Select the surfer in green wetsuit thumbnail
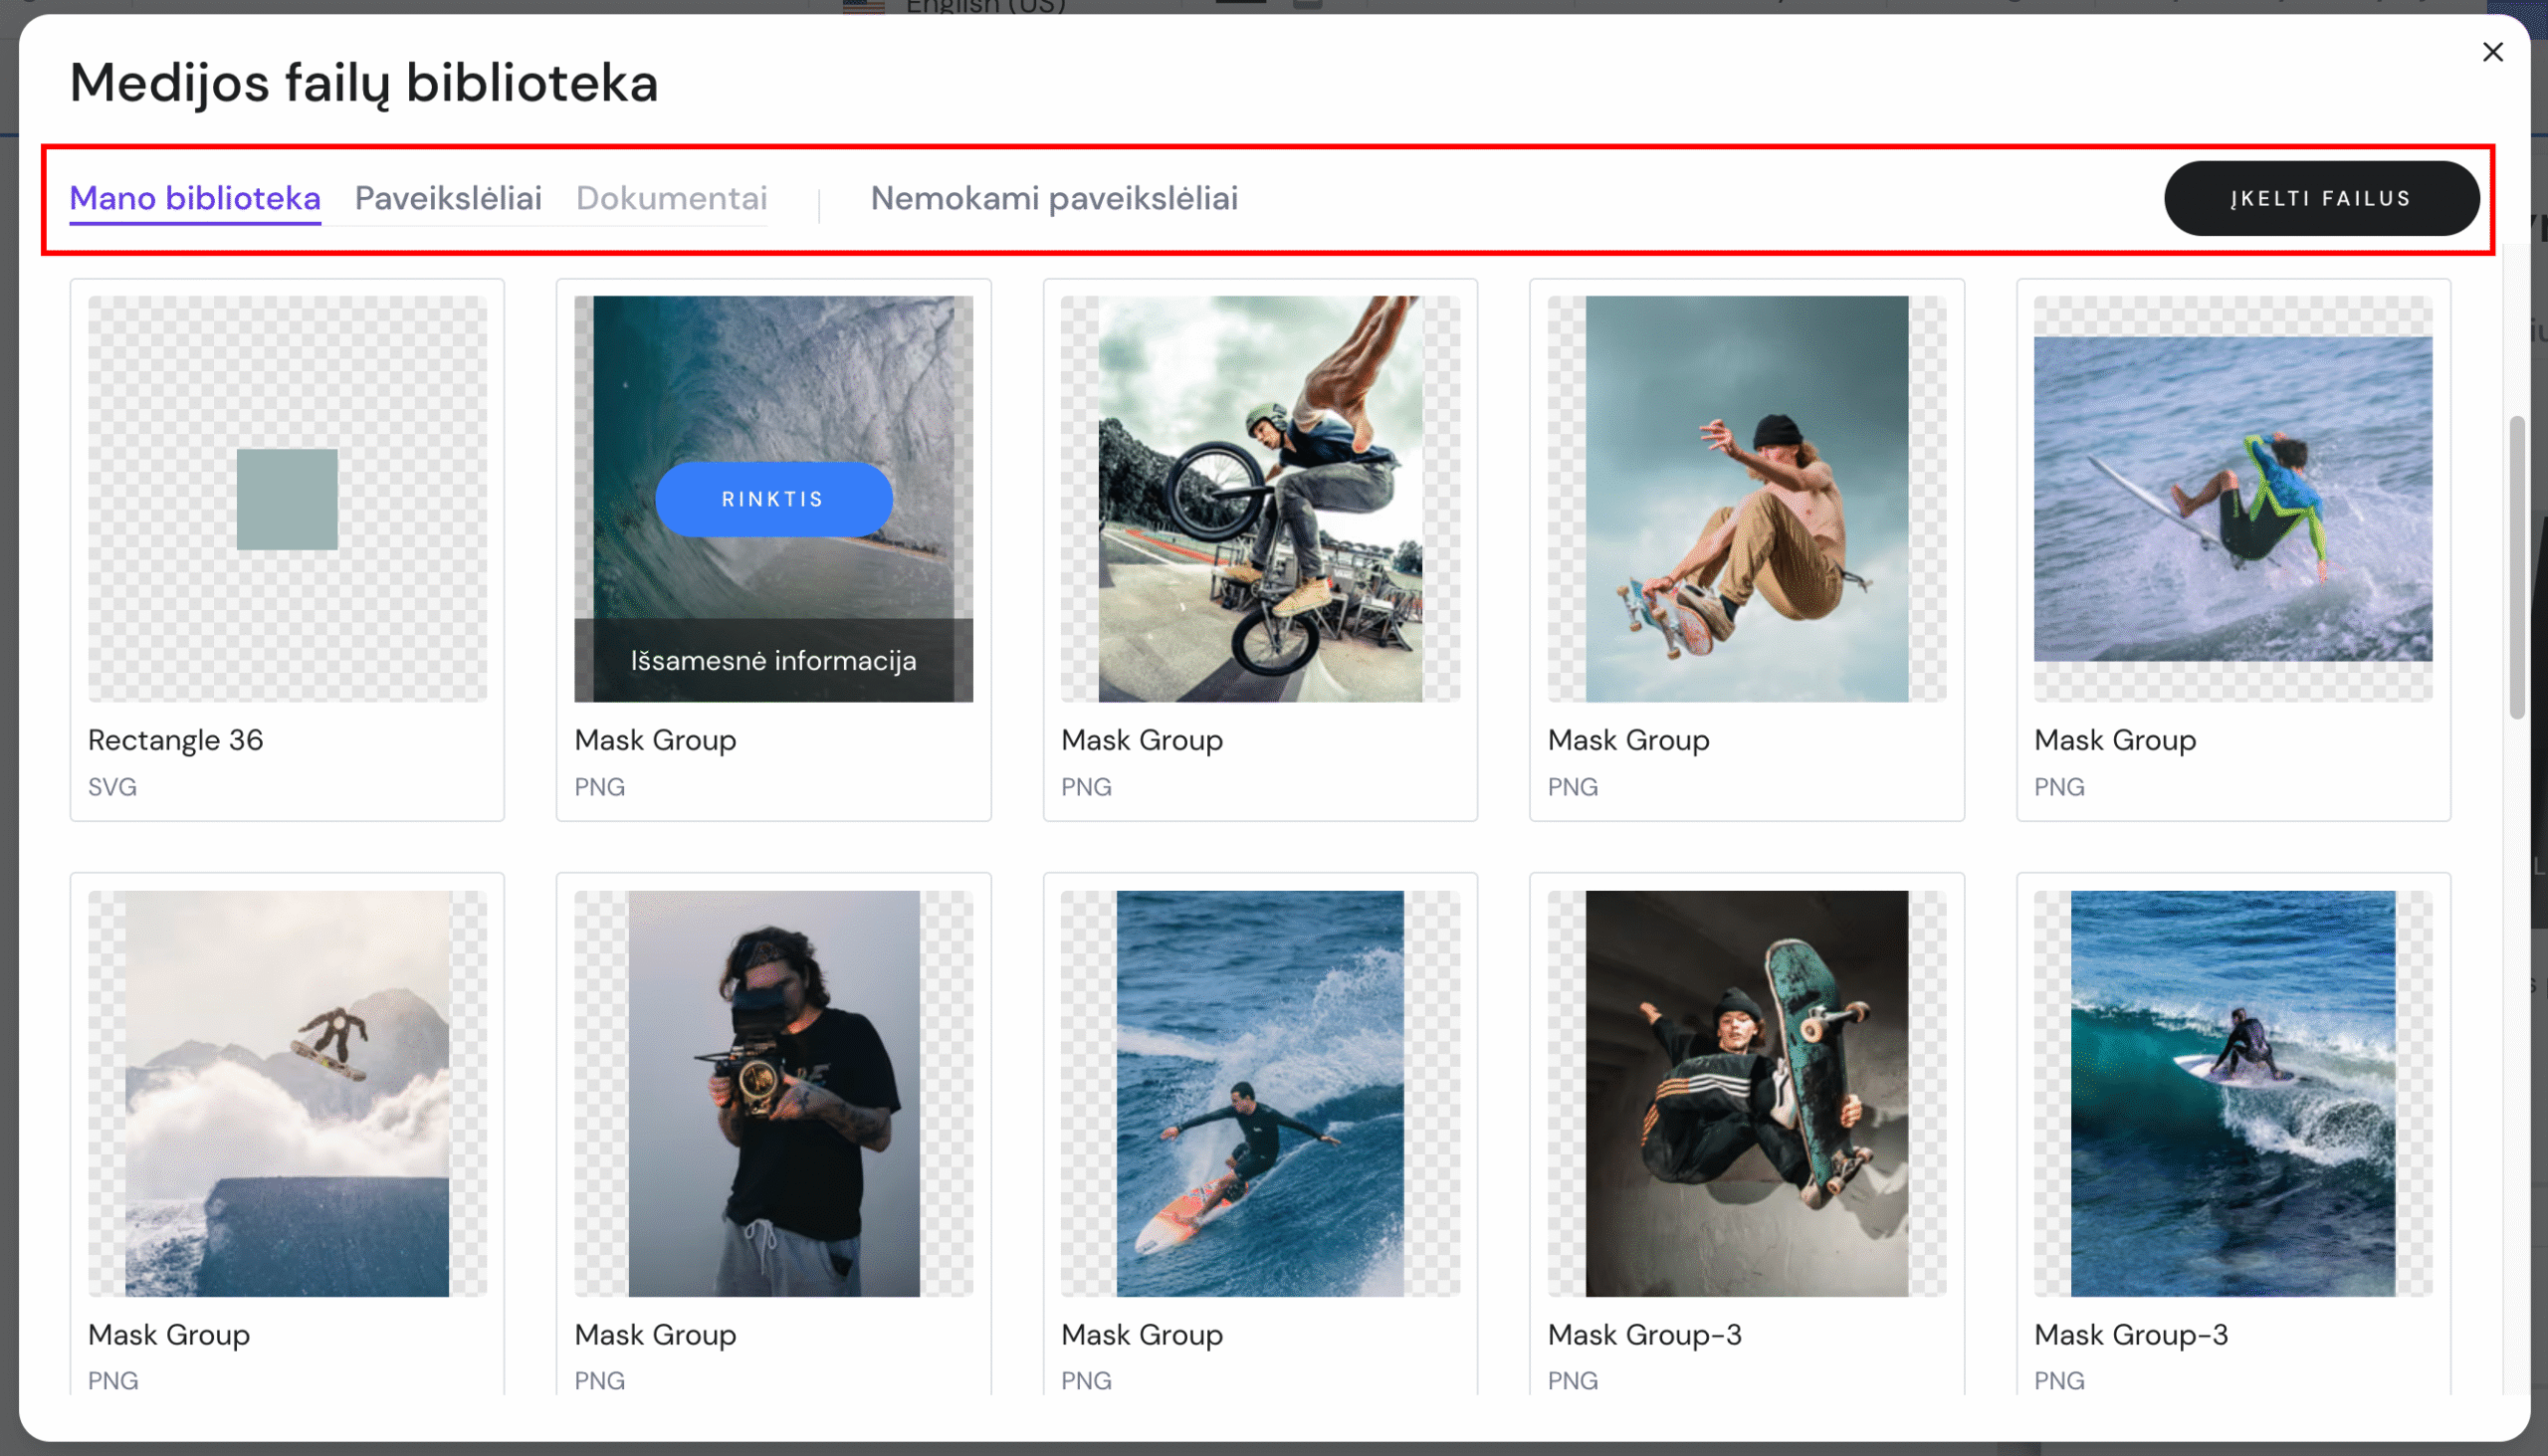 (2232, 499)
